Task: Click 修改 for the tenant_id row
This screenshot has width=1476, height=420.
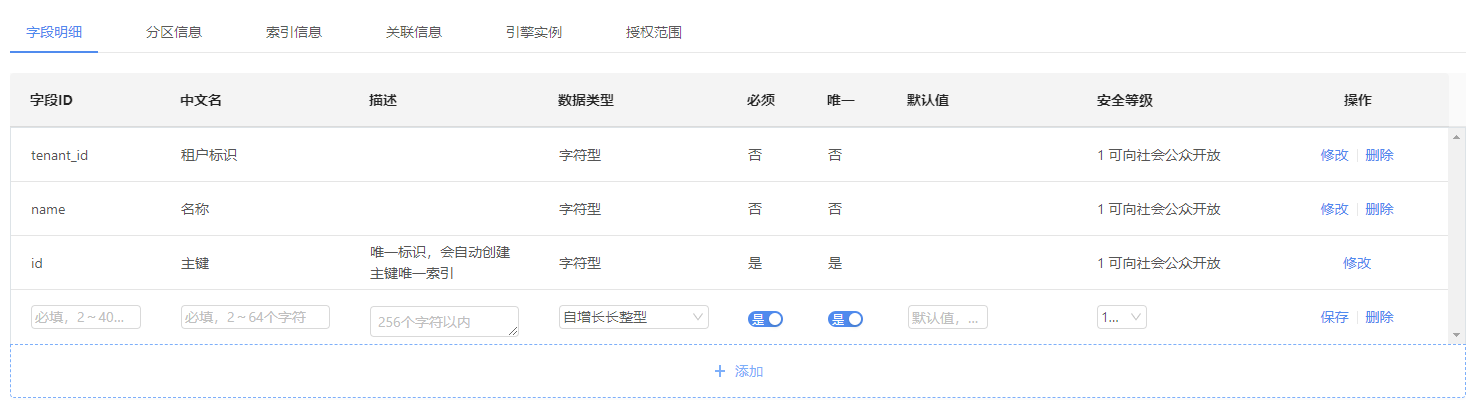Action: [1334, 155]
